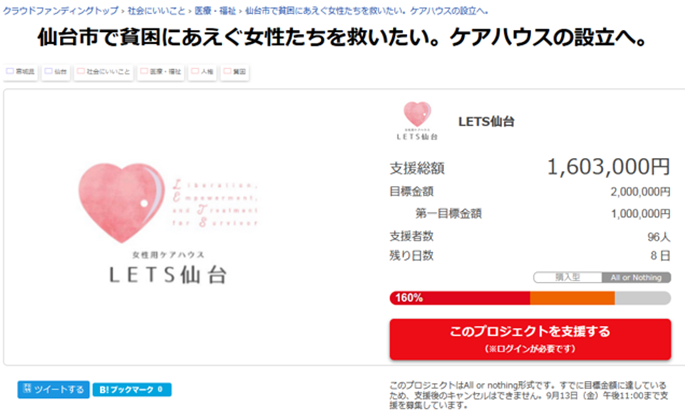
Task: Select the 貧困 tag
Action: tap(235, 72)
